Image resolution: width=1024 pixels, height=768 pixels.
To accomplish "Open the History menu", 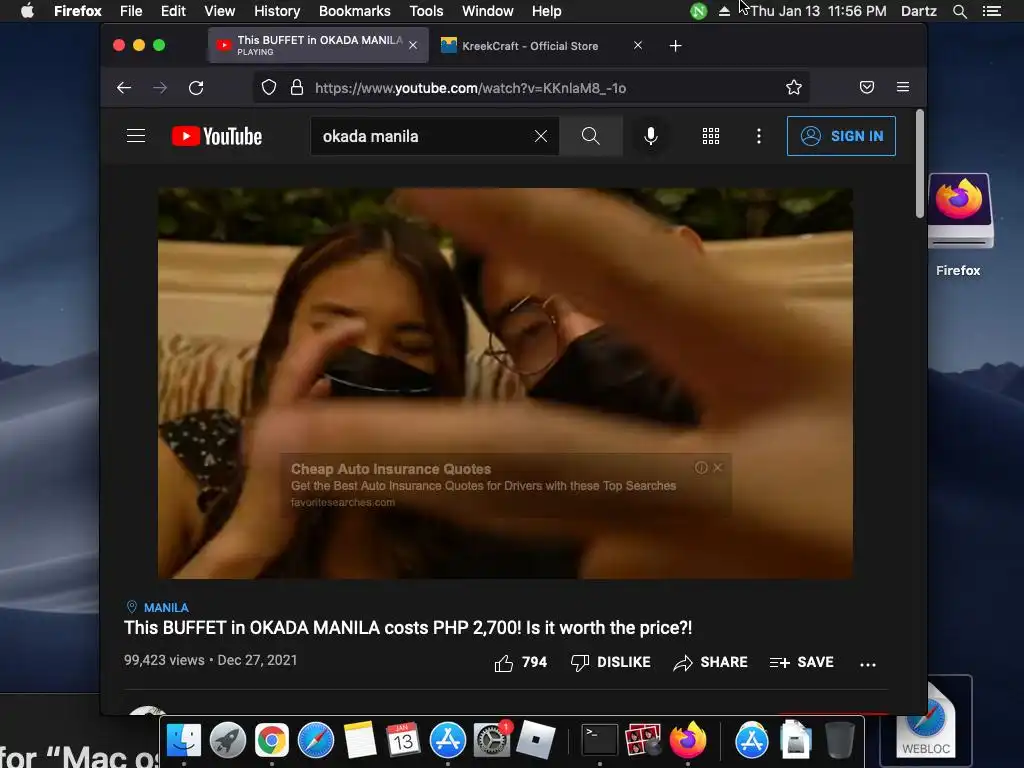I will (x=277, y=11).
